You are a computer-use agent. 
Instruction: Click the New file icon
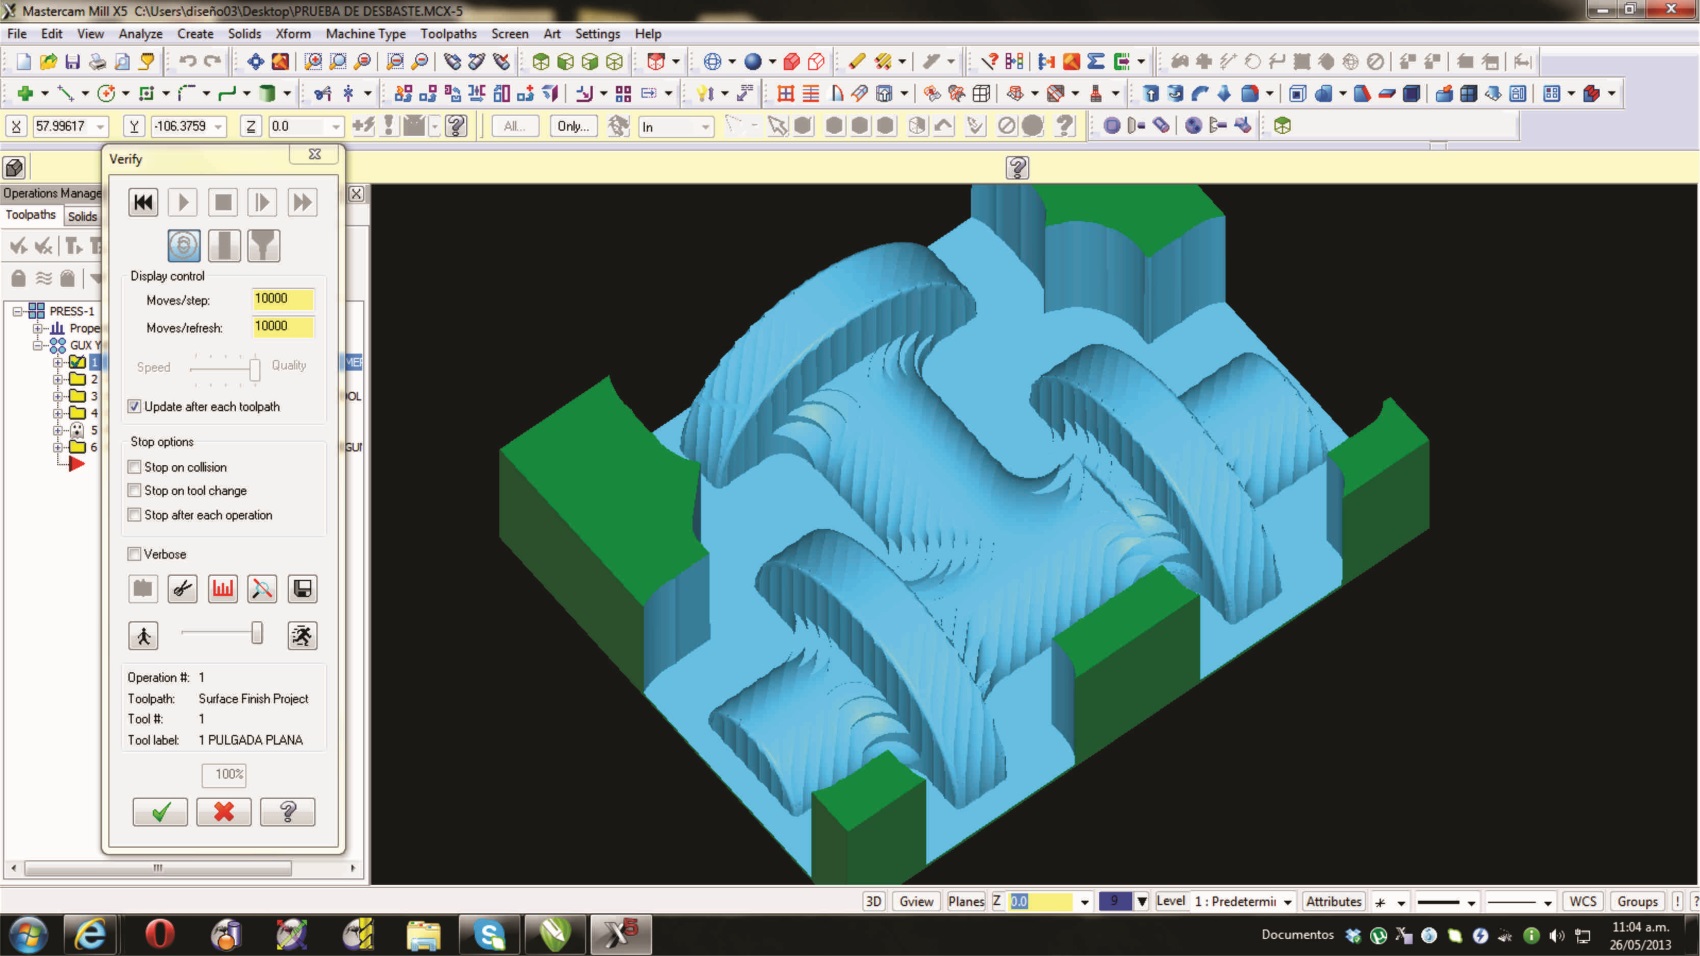click(x=23, y=62)
